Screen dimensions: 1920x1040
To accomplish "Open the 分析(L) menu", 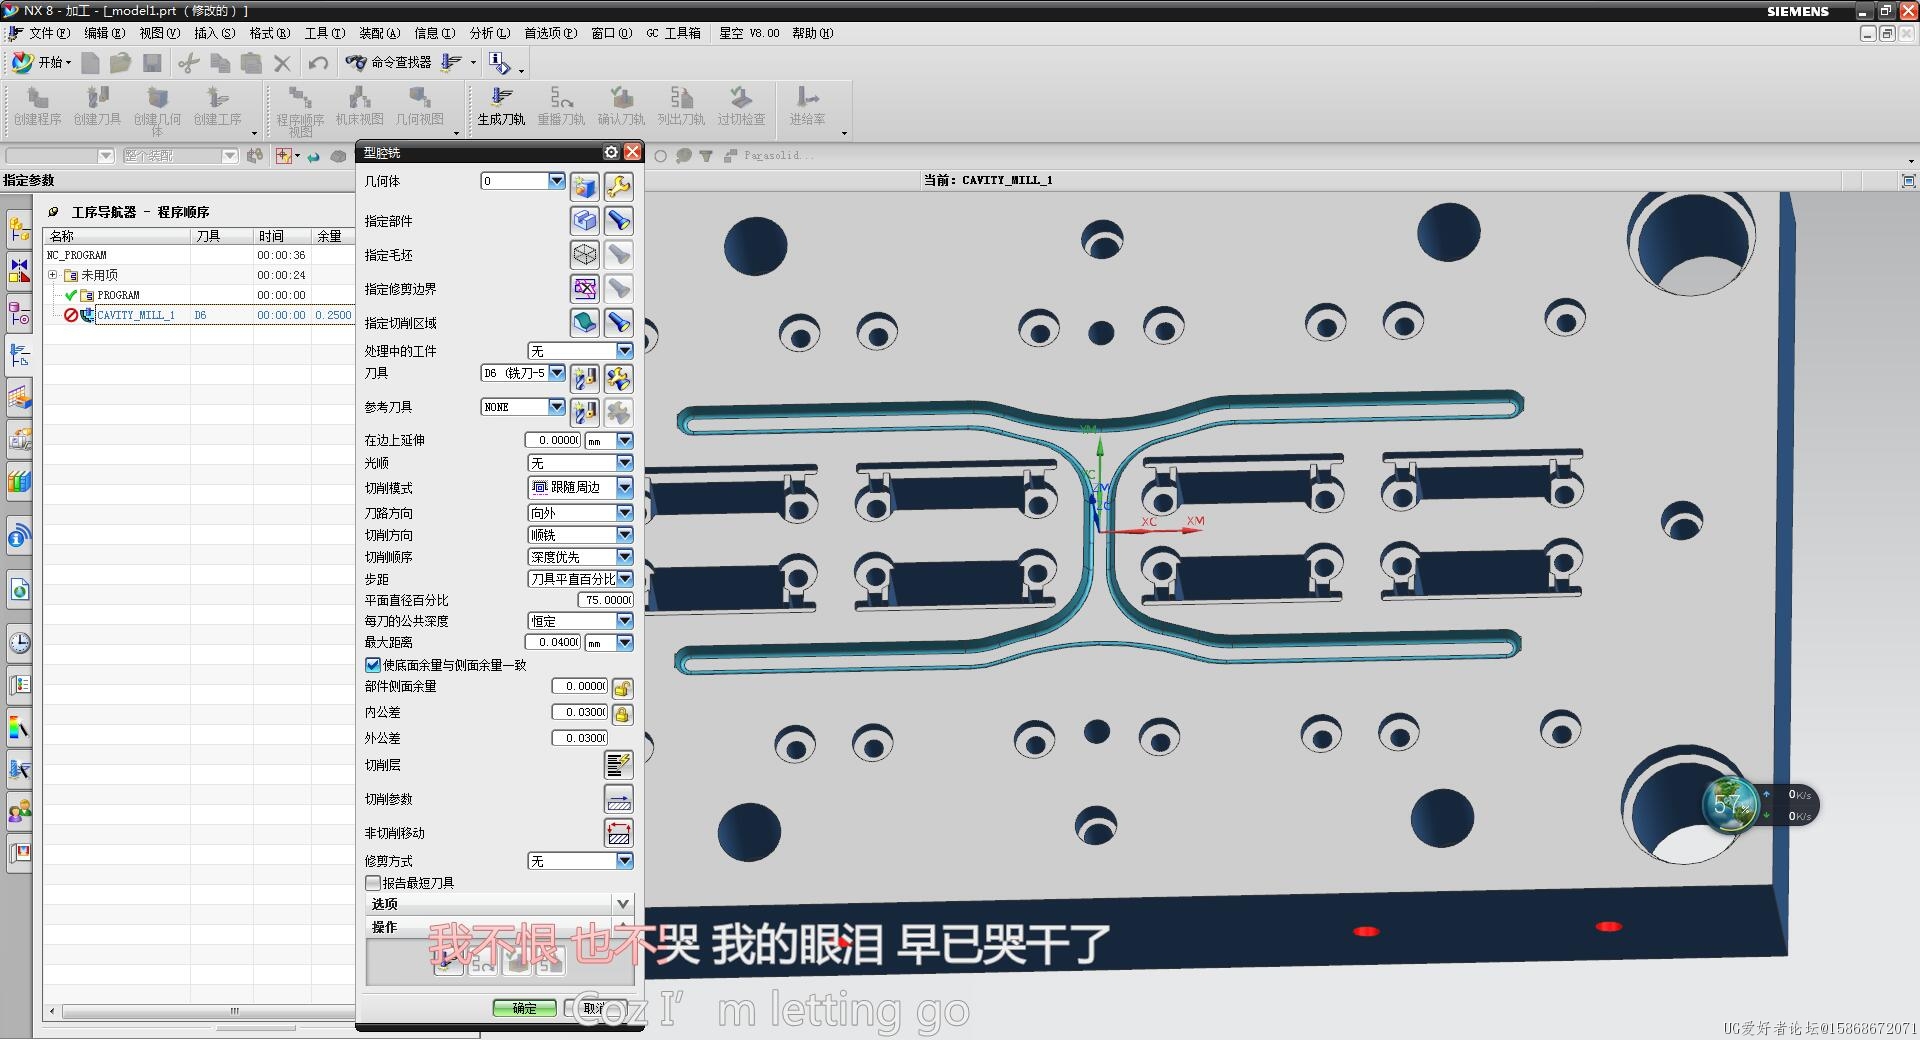I will 490,33.
